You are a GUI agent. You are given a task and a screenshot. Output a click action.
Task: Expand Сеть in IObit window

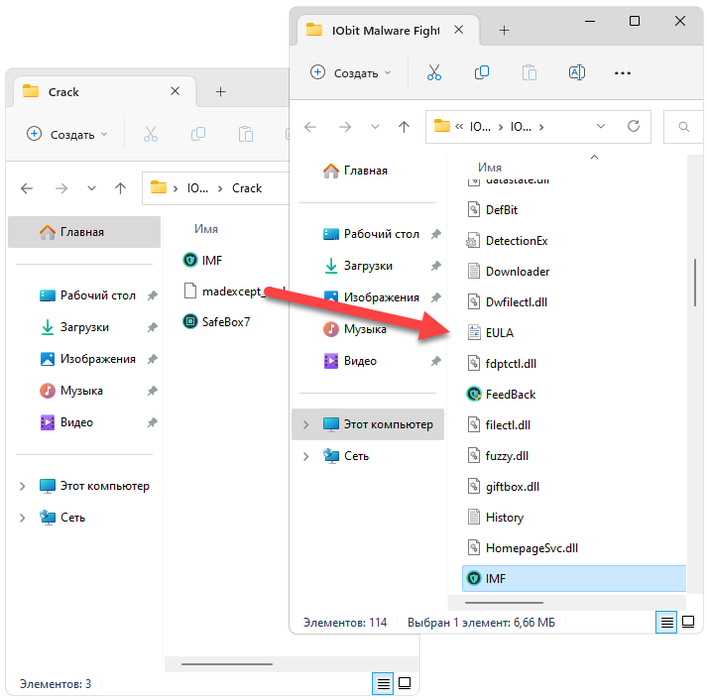click(306, 456)
